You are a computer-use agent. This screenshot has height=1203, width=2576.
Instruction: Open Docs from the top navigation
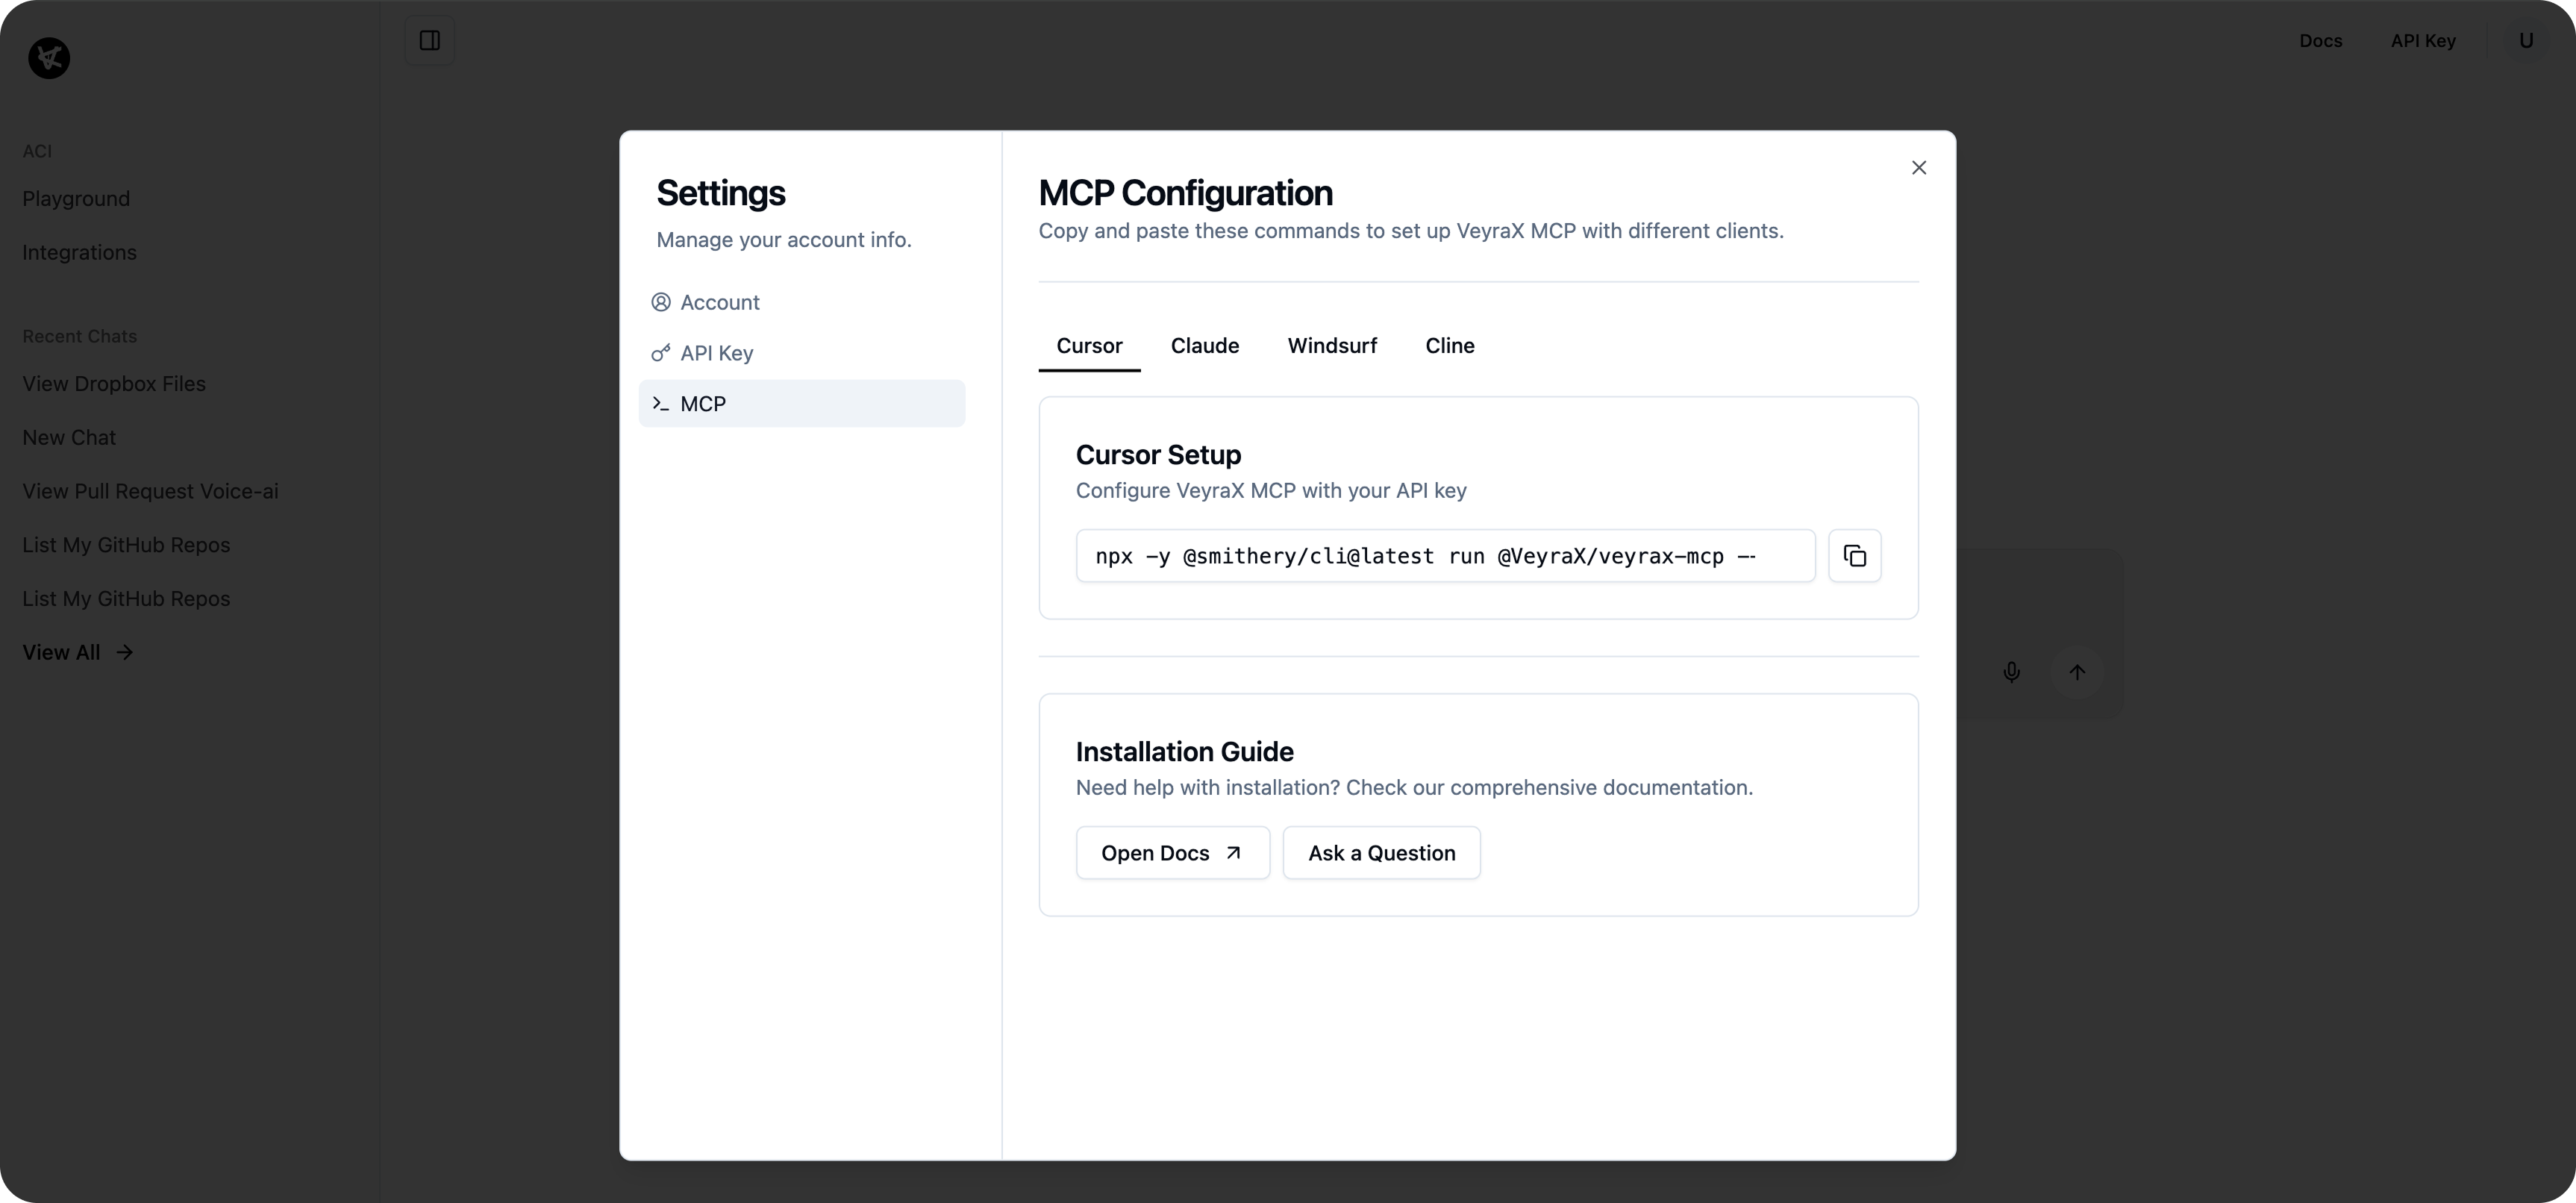pyautogui.click(x=2320, y=40)
